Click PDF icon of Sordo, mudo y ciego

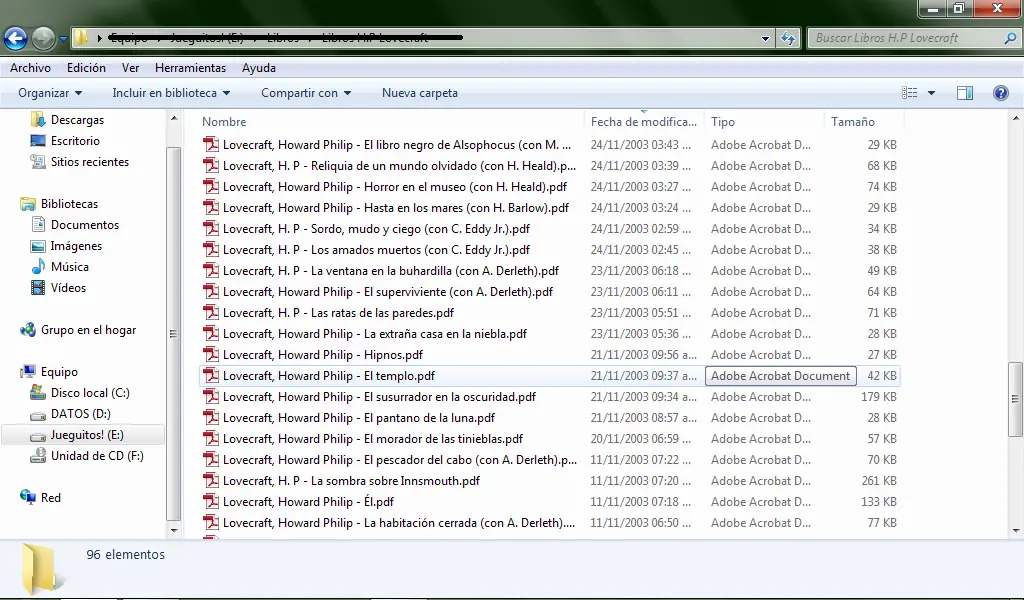point(210,228)
